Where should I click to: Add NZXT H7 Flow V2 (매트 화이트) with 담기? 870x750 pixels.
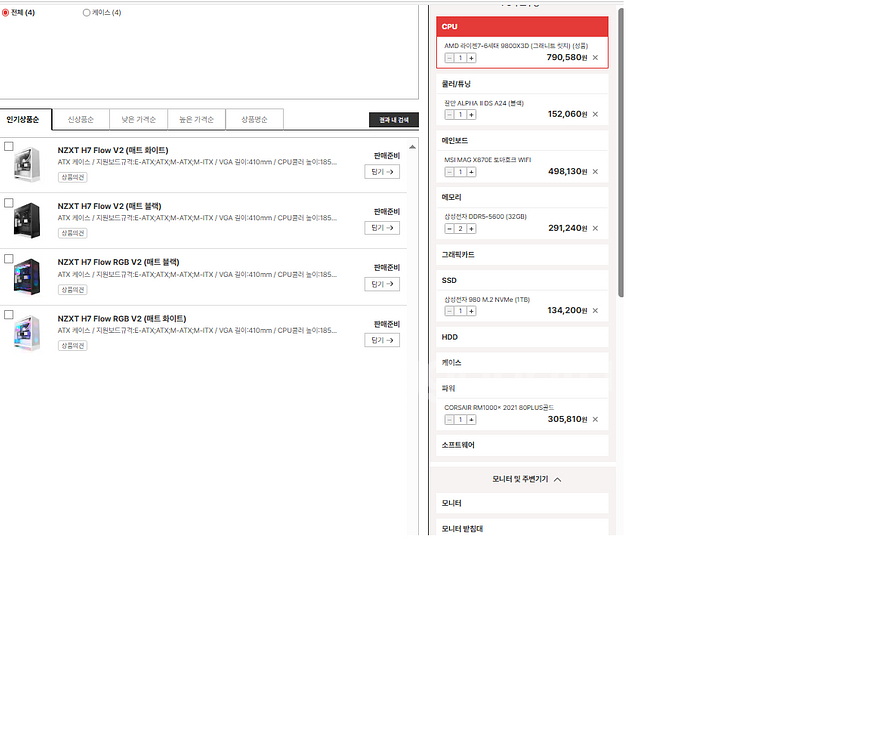(x=382, y=172)
